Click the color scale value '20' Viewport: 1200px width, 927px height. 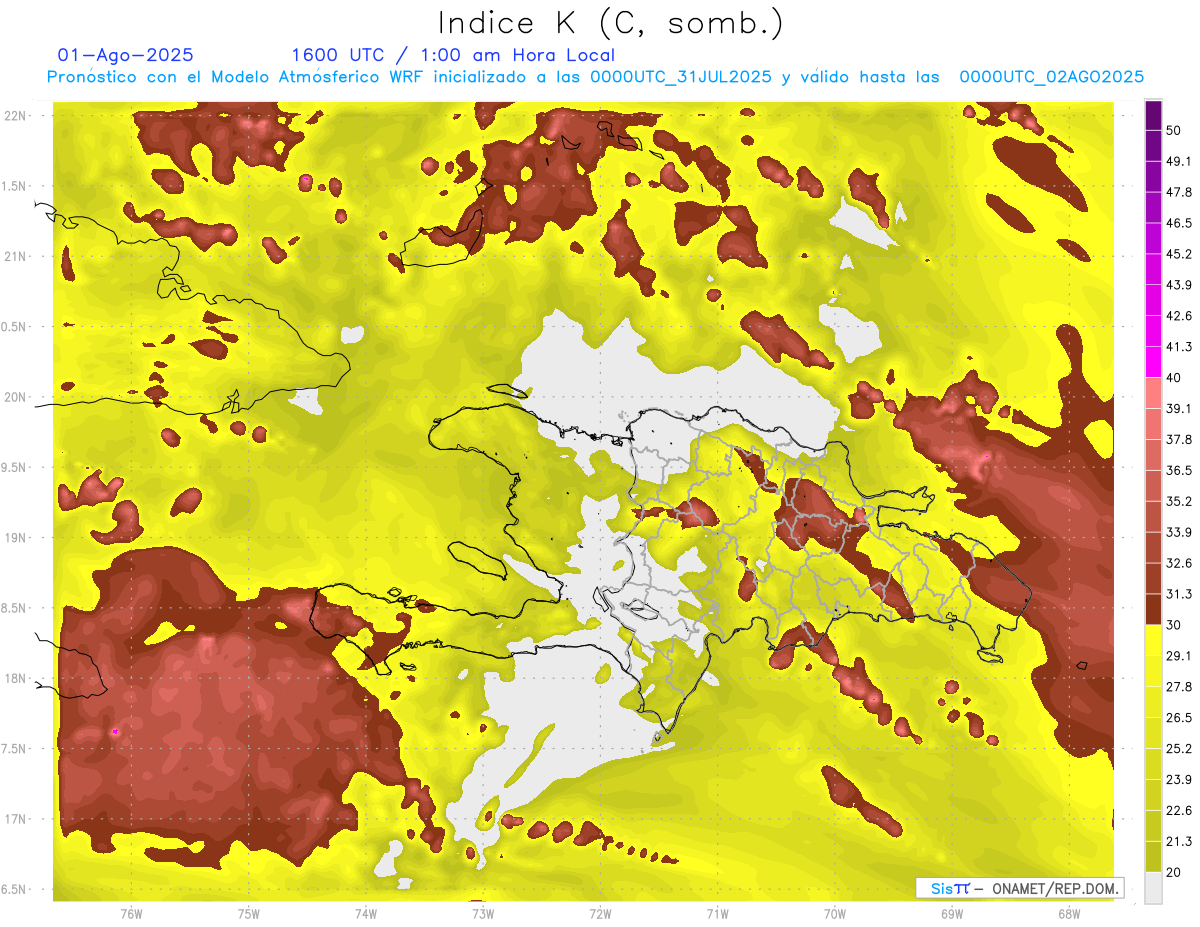click(x=1174, y=873)
